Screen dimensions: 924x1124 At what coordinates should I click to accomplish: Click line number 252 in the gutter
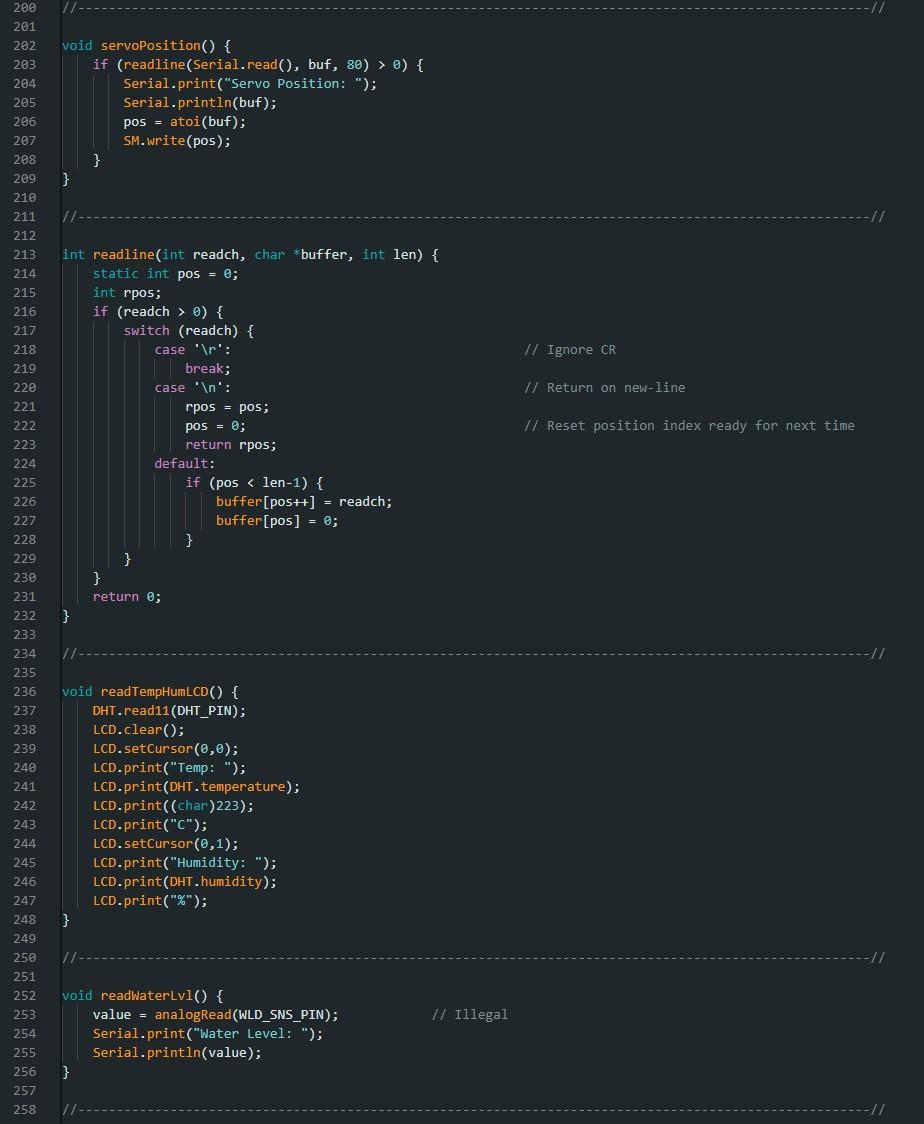click(24, 995)
